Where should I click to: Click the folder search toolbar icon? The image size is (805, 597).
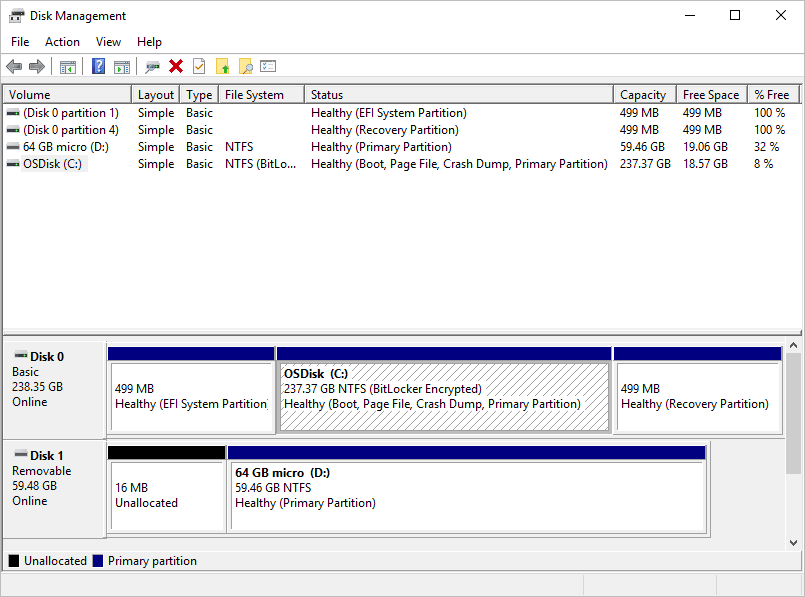point(246,66)
